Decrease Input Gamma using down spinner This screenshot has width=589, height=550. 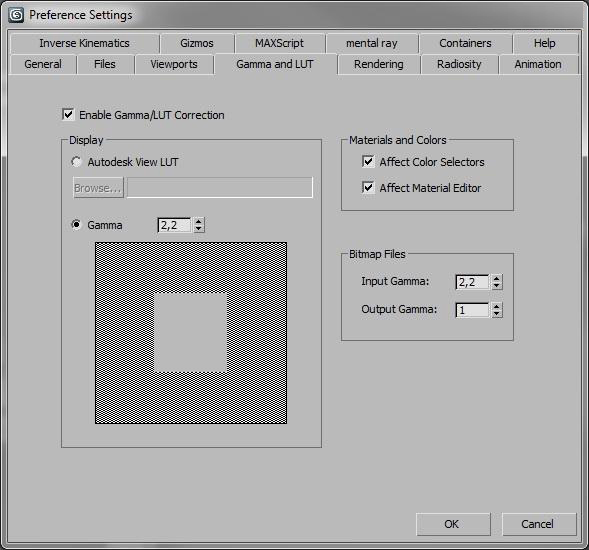coord(497,286)
